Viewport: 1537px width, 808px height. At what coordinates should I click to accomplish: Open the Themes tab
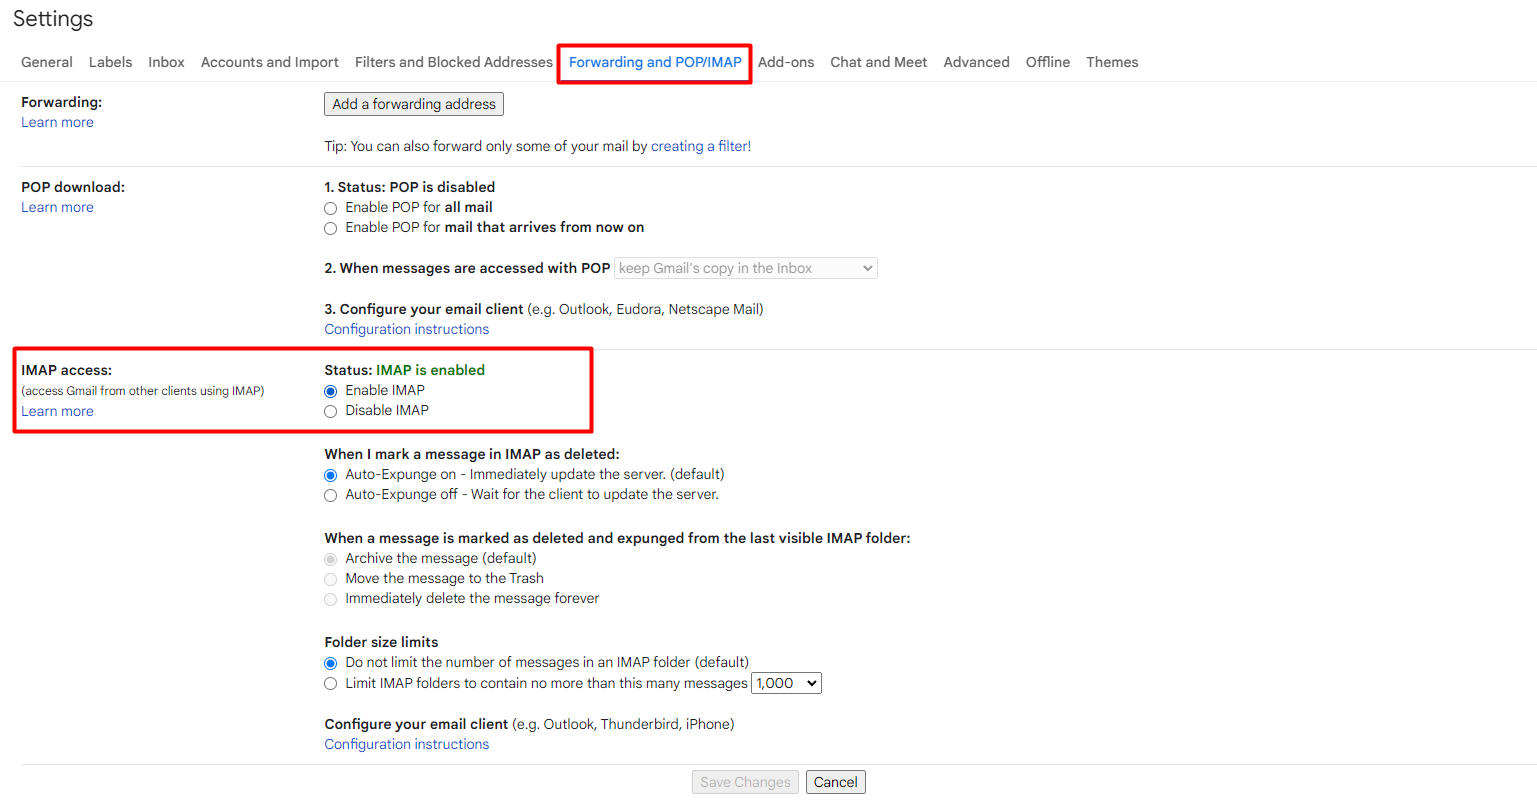click(1112, 62)
